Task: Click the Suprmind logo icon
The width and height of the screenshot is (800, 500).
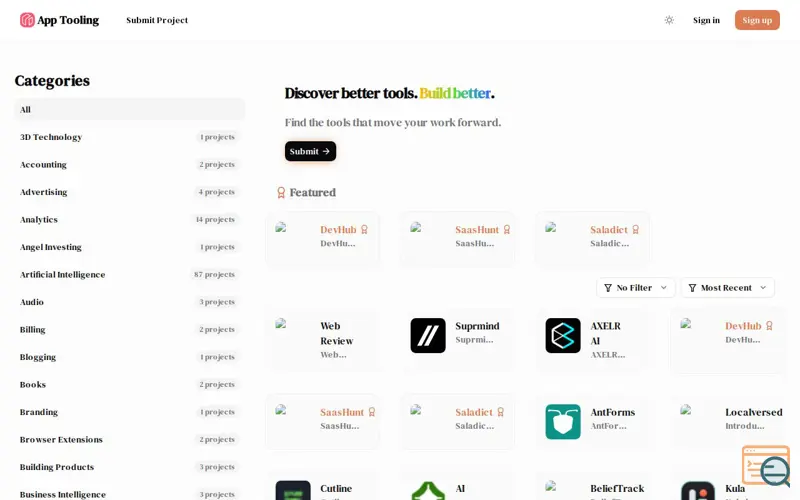Action: [x=428, y=336]
